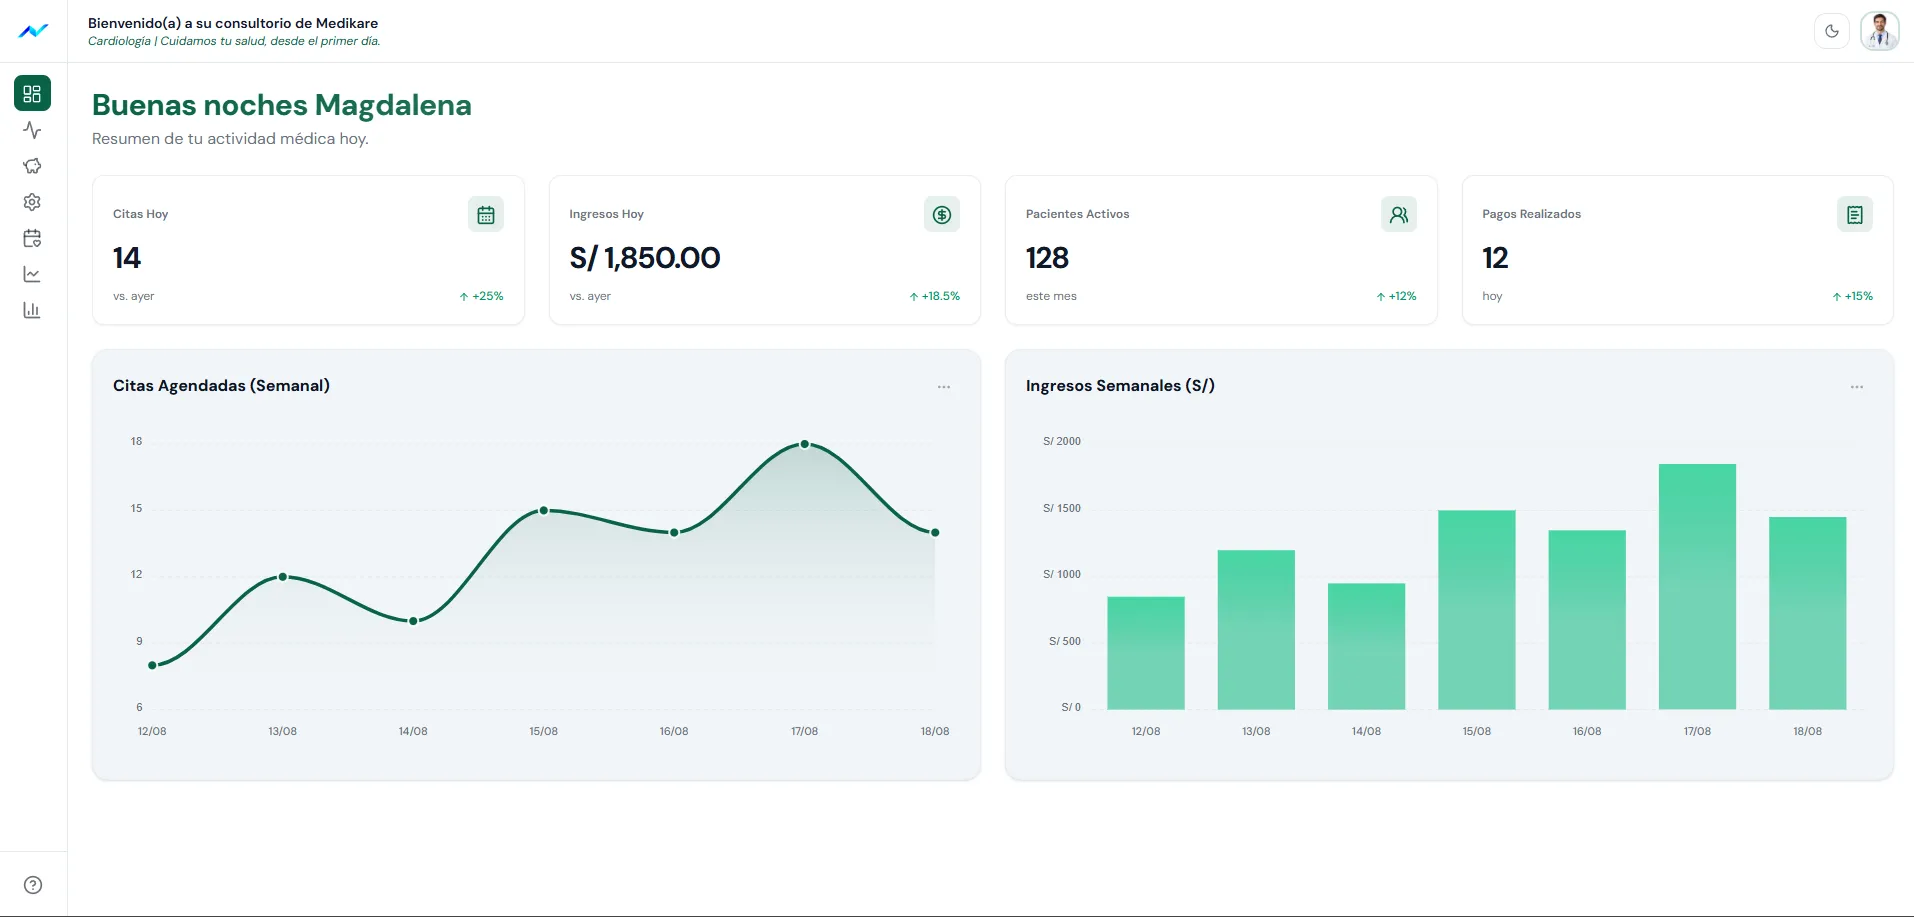Screen dimensions: 1914x917
Task: Select the activity pulse icon in sidebar
Action: point(32,130)
